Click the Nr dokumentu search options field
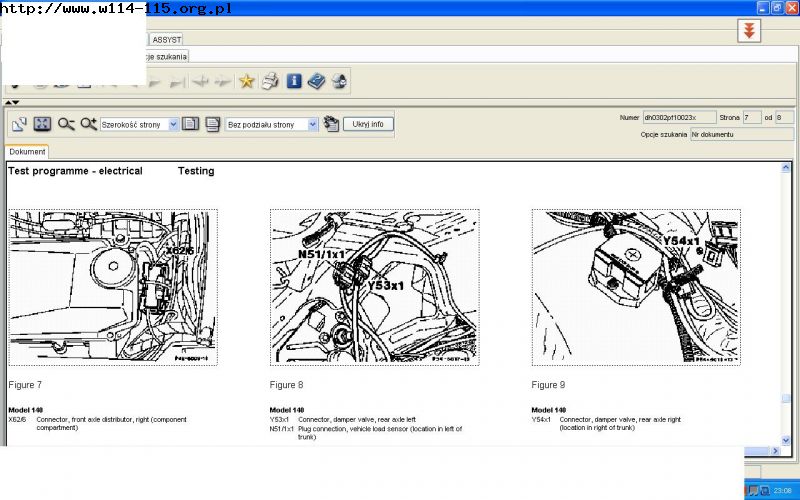800x500 pixels. pyautogui.click(x=742, y=134)
